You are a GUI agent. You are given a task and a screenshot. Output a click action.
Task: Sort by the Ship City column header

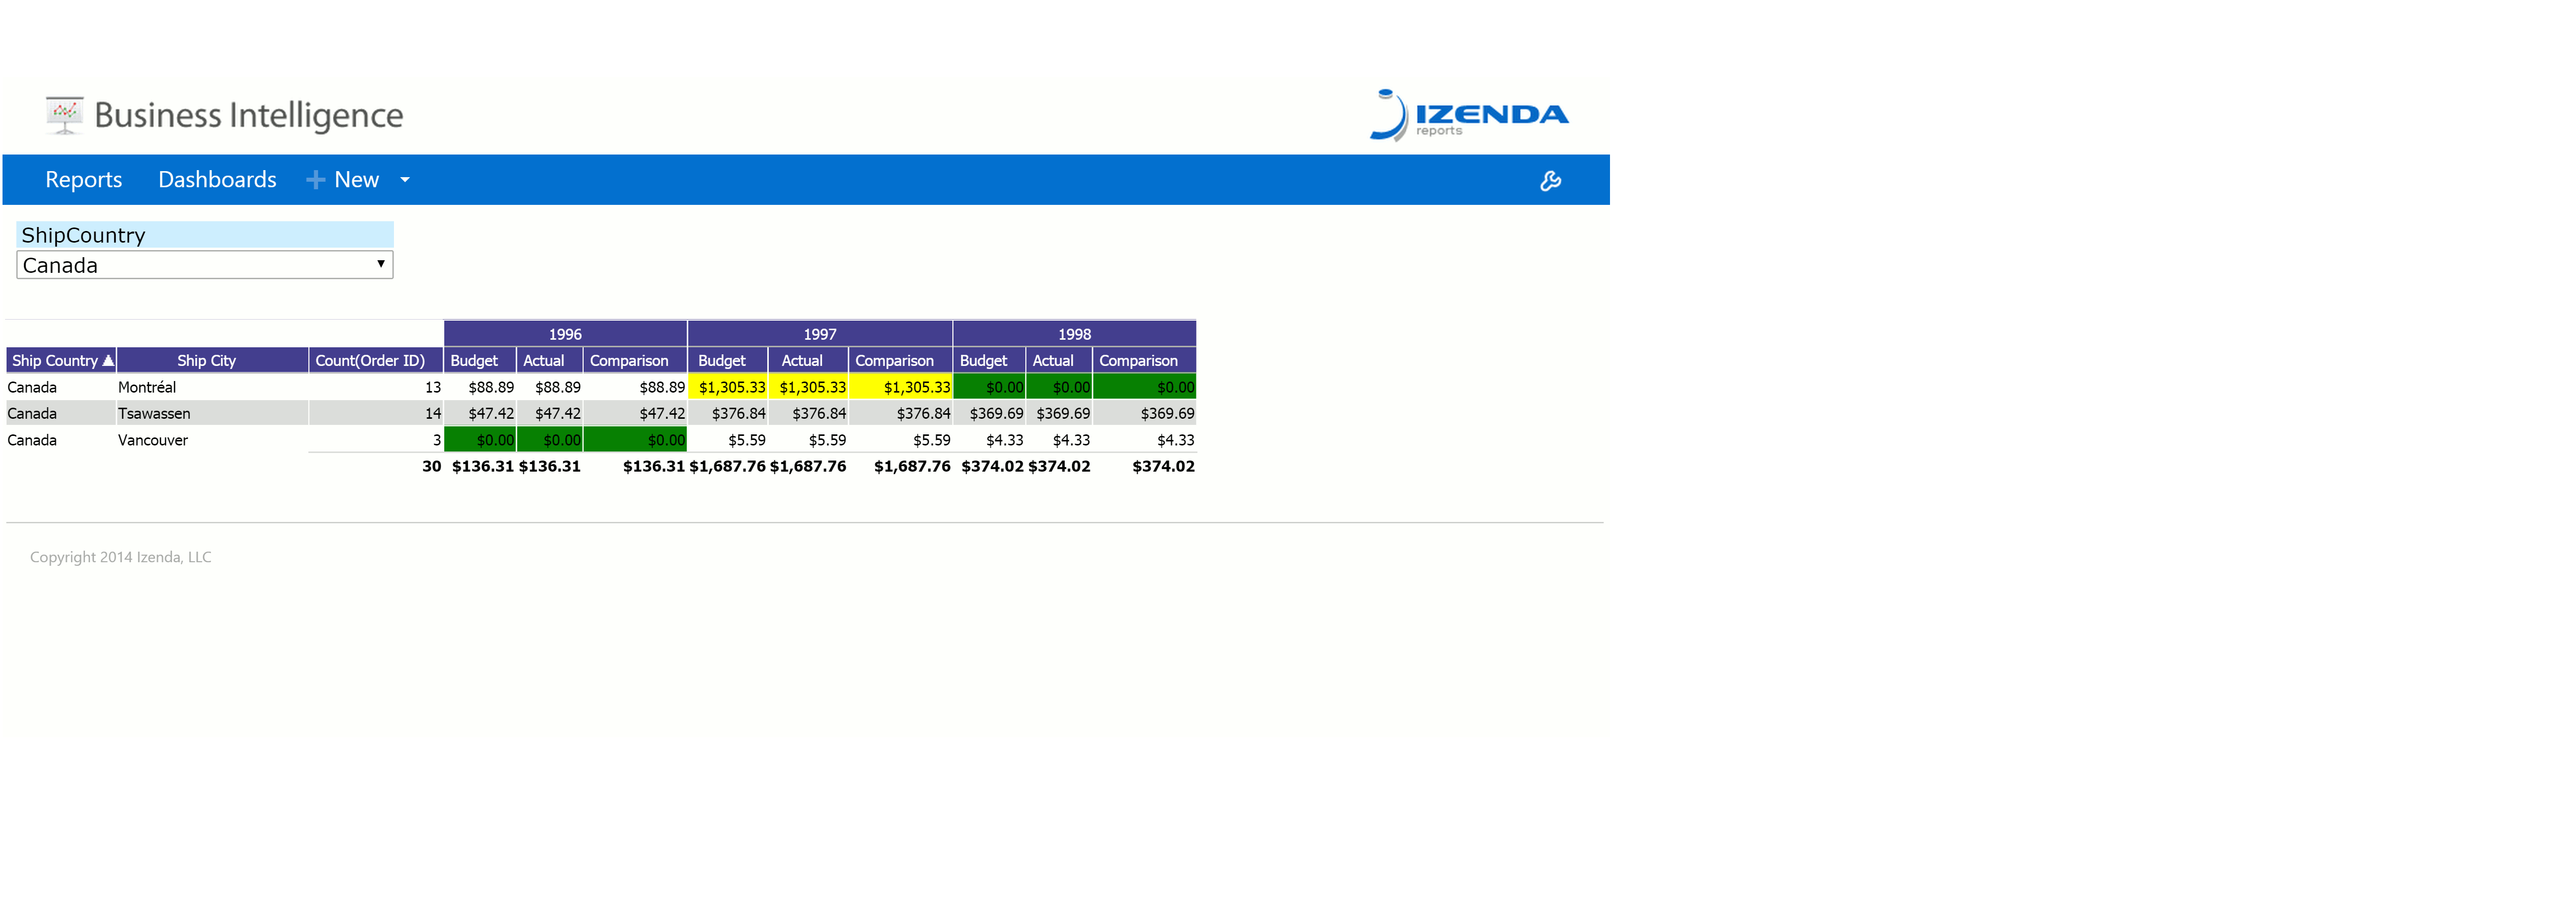(206, 361)
